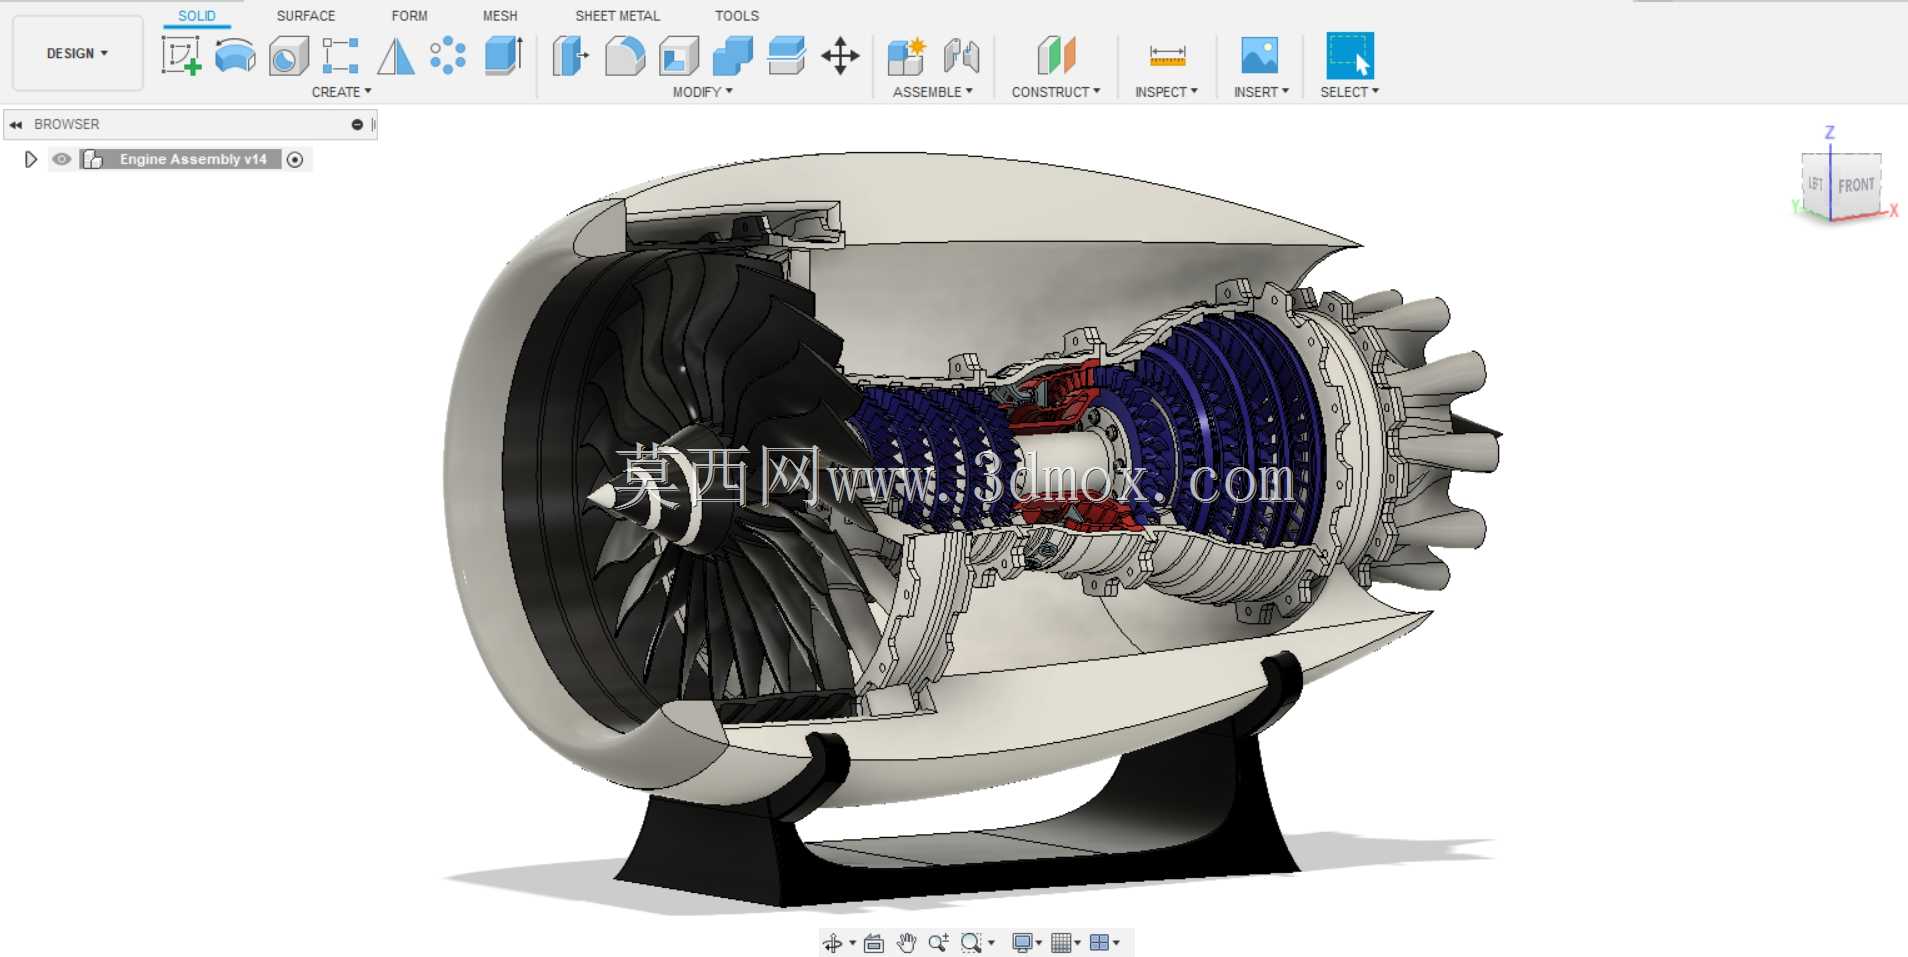Open the INSERT dropdown menu
This screenshot has height=957, width=1908.
coord(1261,92)
